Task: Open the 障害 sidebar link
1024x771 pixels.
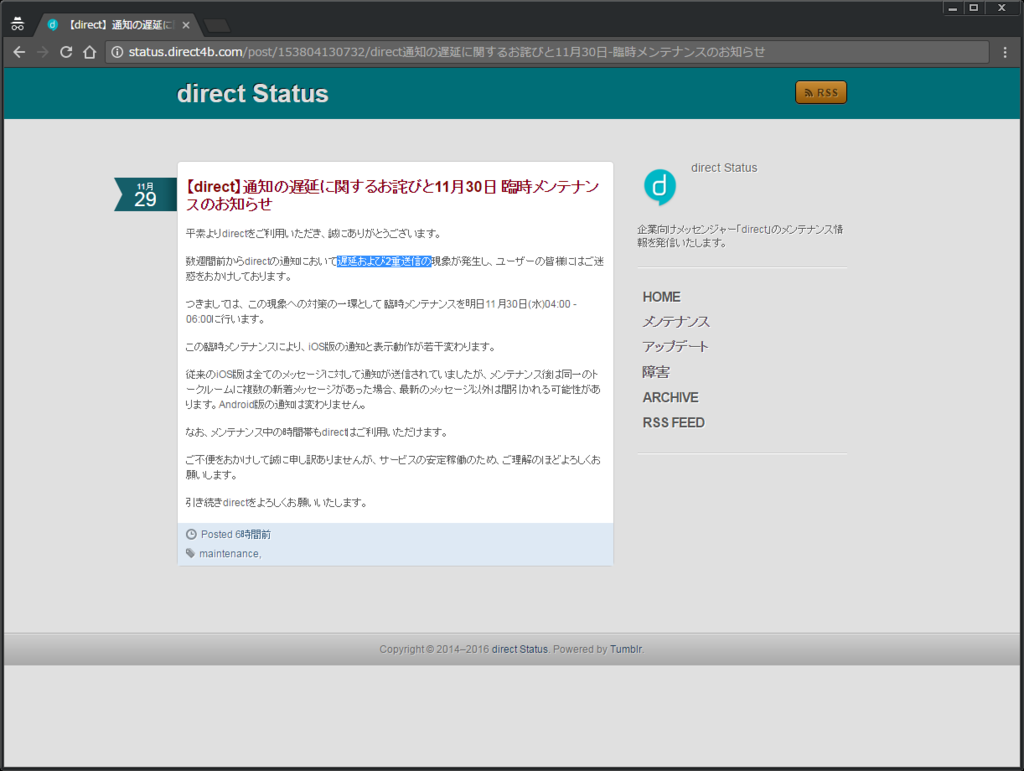Action: click(656, 372)
